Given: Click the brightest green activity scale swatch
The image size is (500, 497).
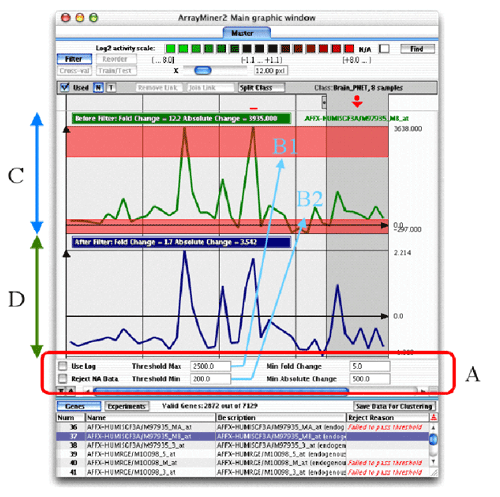Looking at the screenshot, I should pyautogui.click(x=170, y=49).
